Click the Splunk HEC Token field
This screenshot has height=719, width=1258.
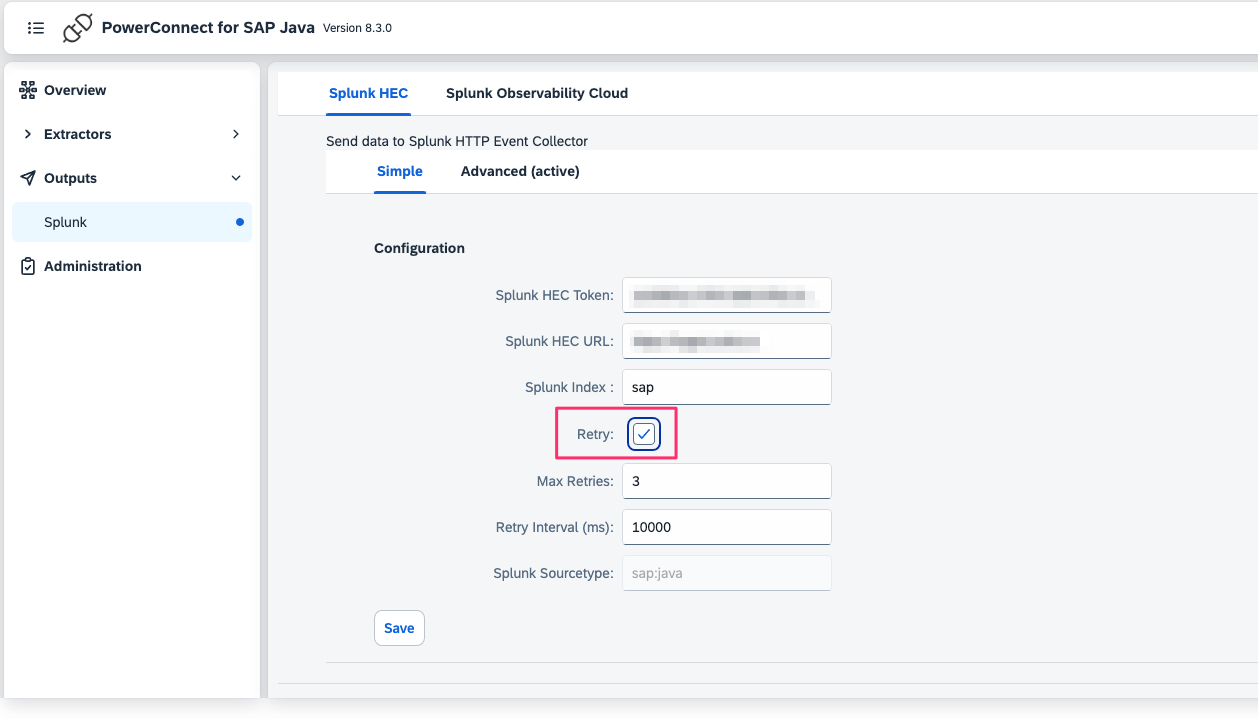(x=726, y=295)
